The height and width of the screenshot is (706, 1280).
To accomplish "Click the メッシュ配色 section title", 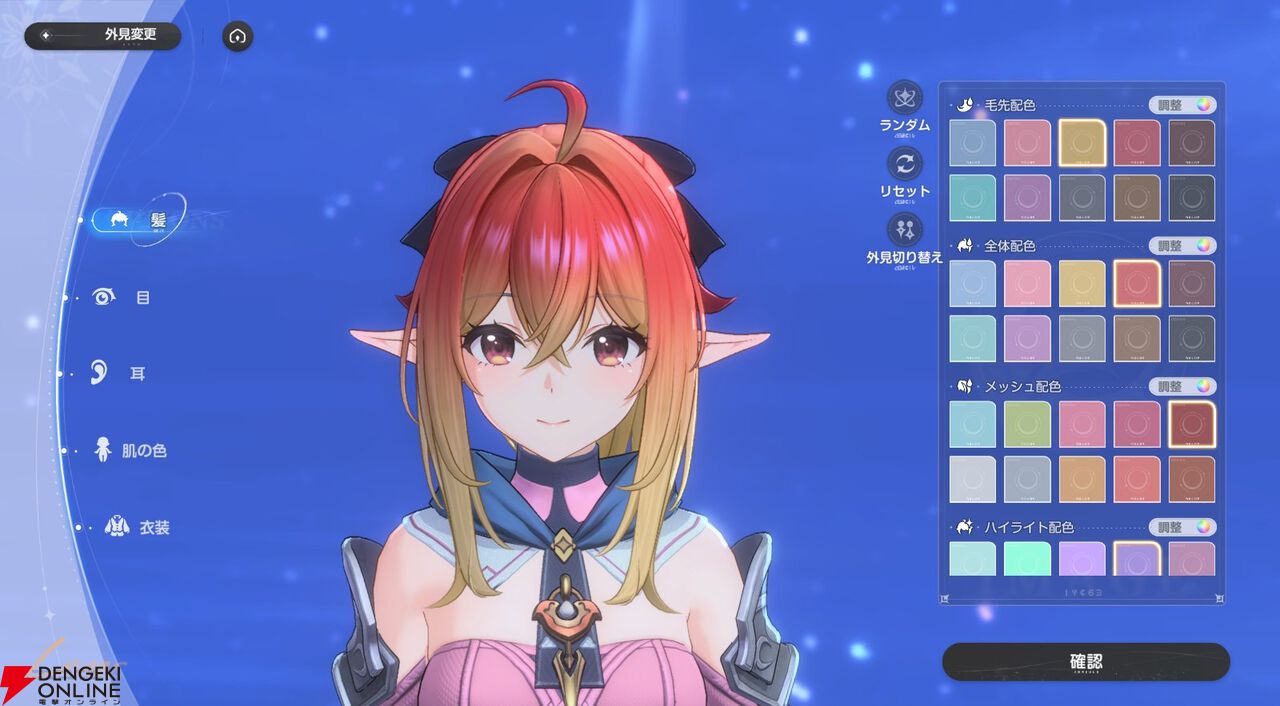I will pos(1023,386).
